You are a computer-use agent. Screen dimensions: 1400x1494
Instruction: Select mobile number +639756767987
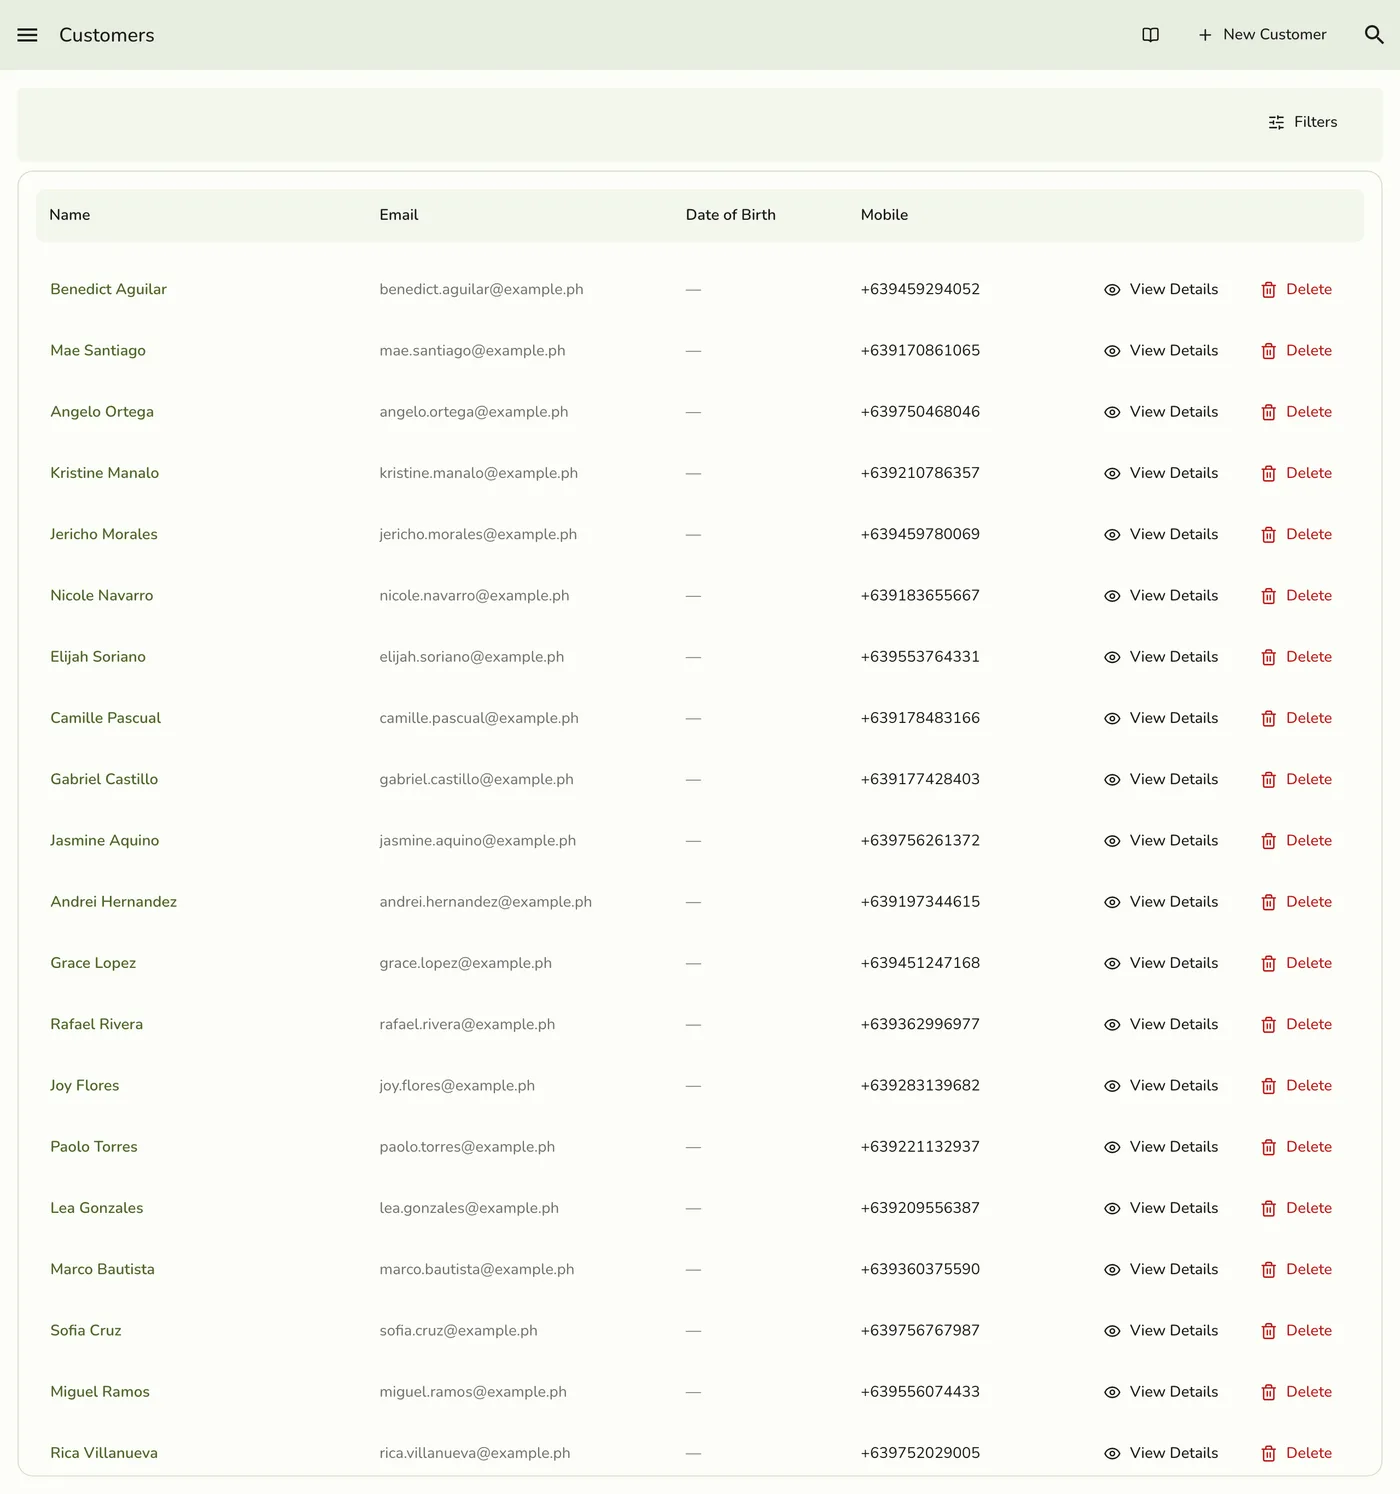click(920, 1330)
